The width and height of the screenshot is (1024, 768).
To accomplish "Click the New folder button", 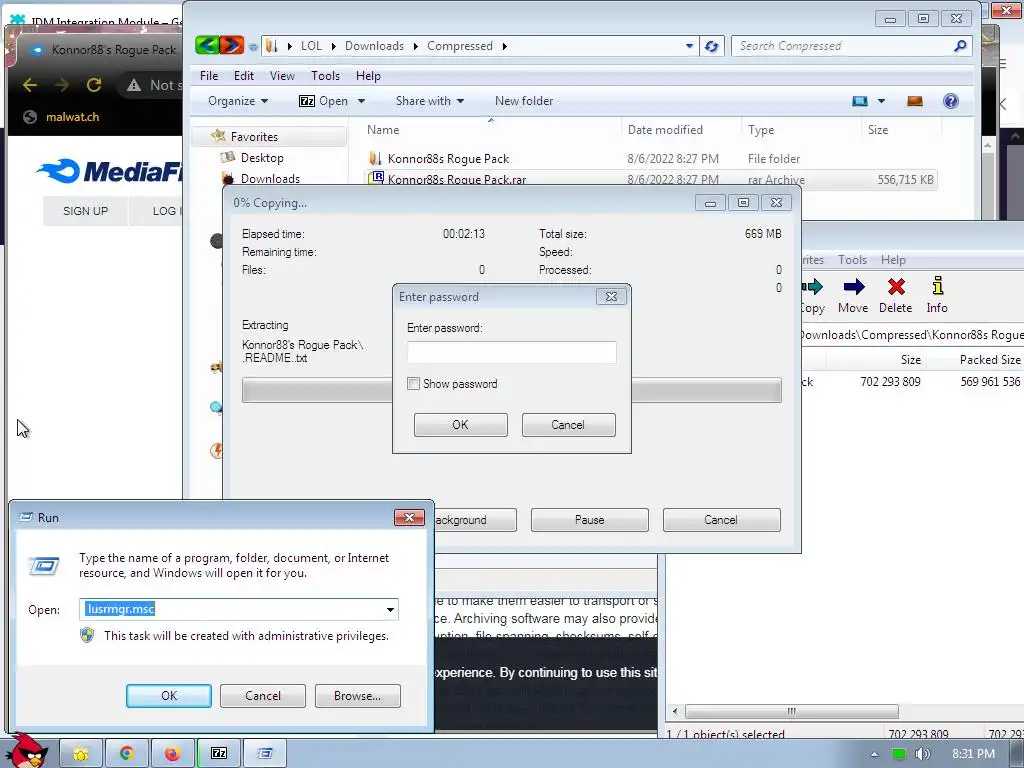I will pyautogui.click(x=524, y=101).
